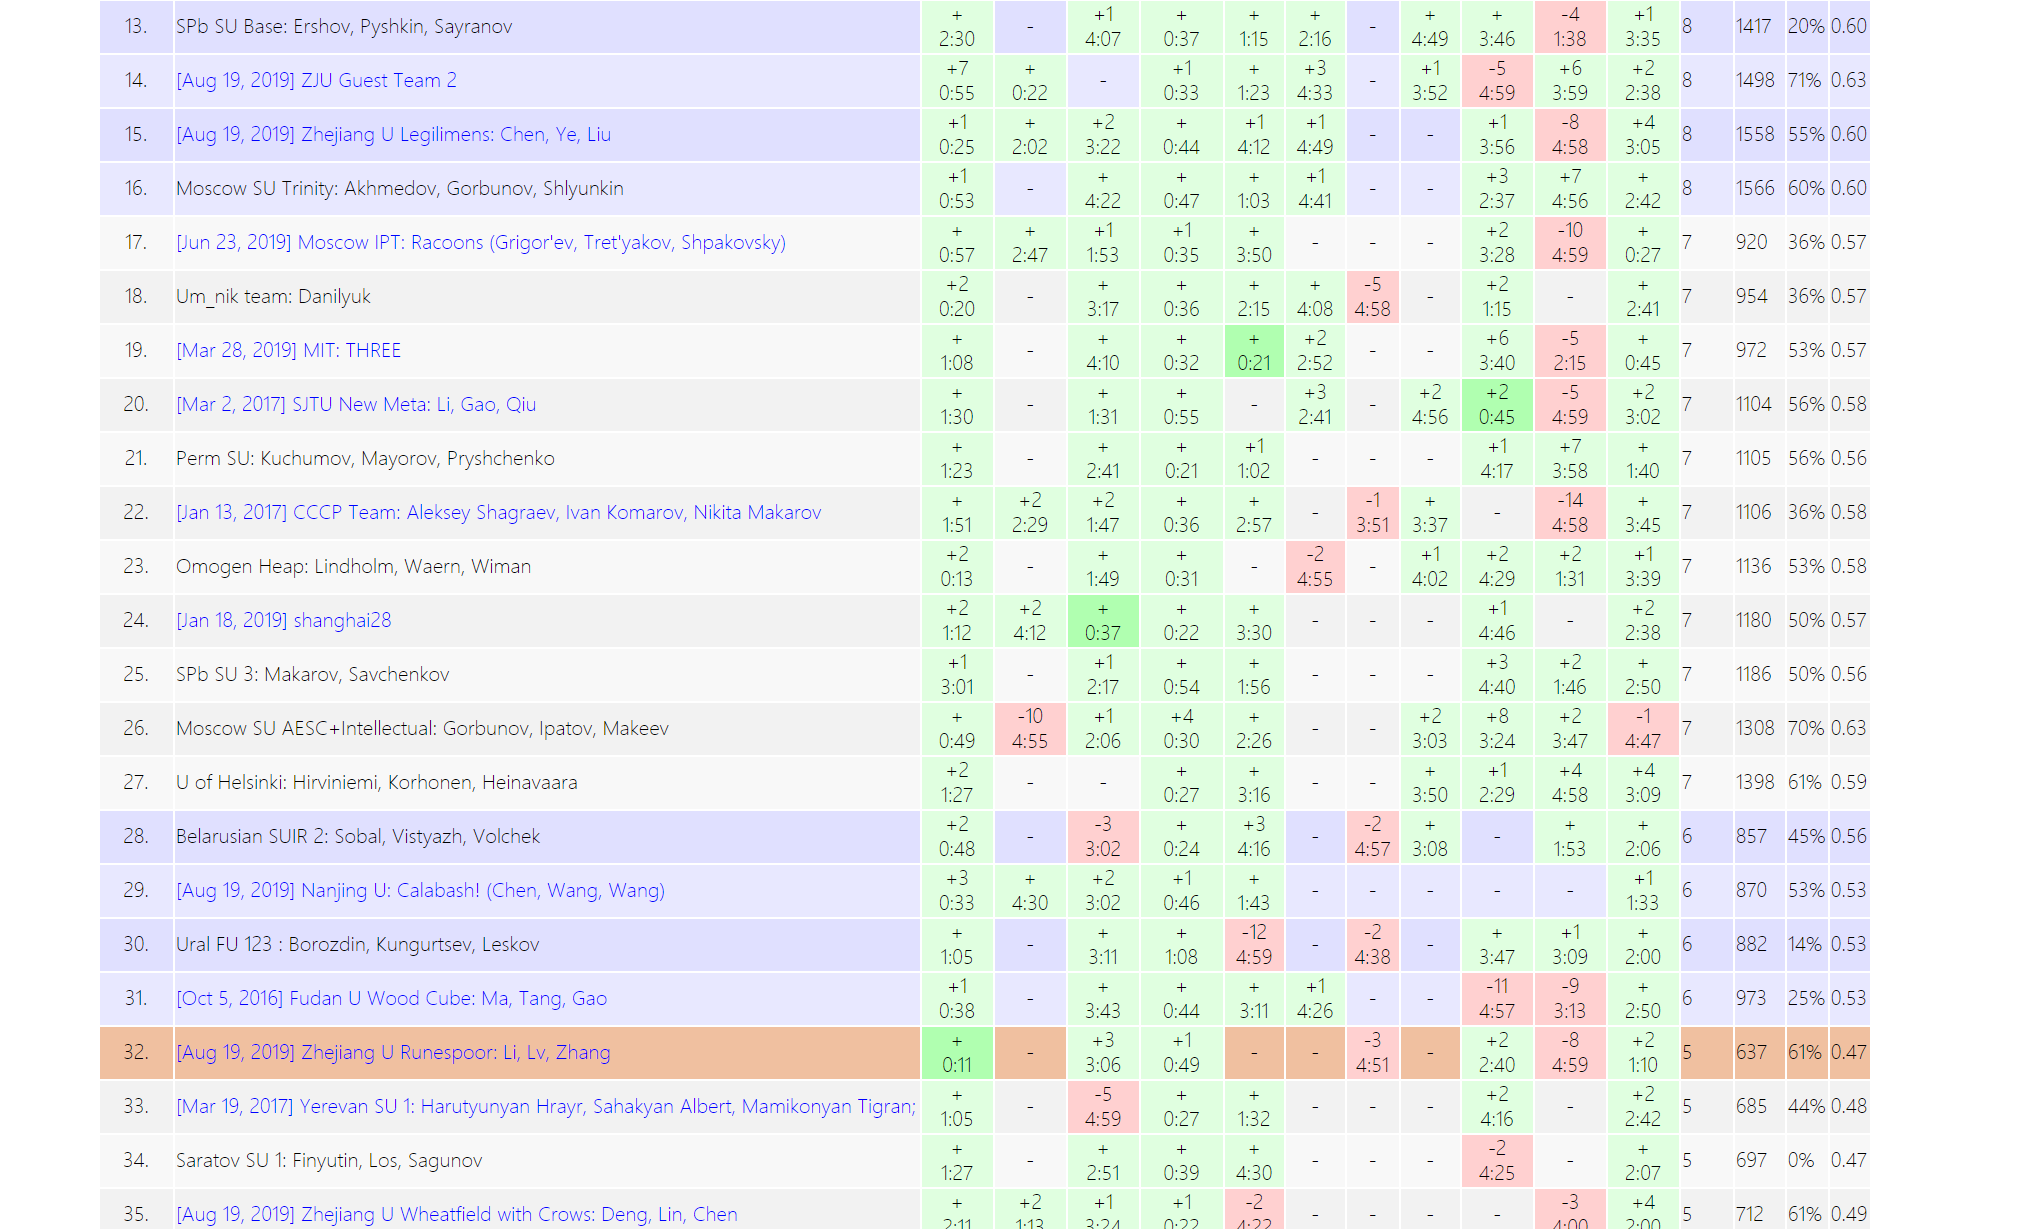Select highlighted Zhejiang U Runespoor link

point(393,1053)
